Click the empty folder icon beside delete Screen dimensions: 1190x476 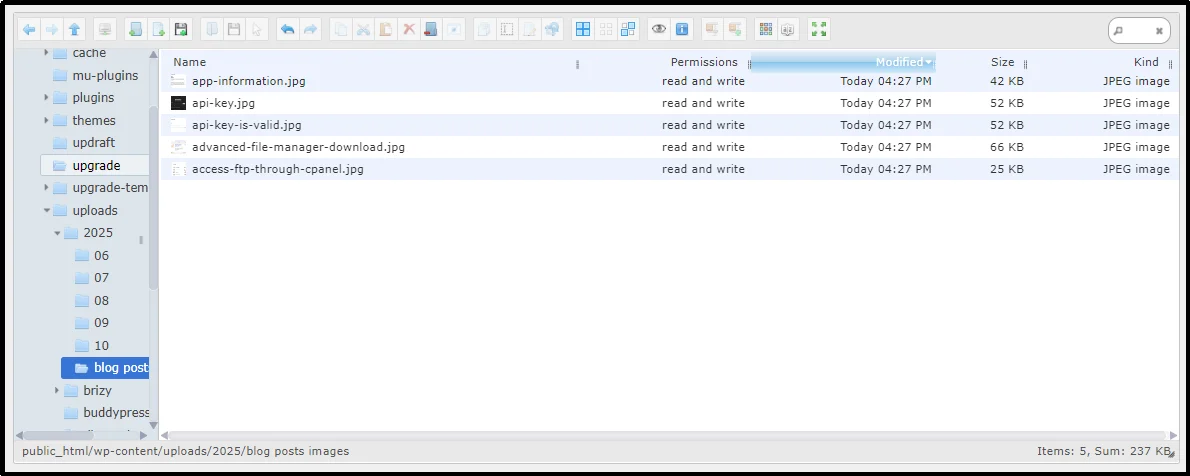431,30
